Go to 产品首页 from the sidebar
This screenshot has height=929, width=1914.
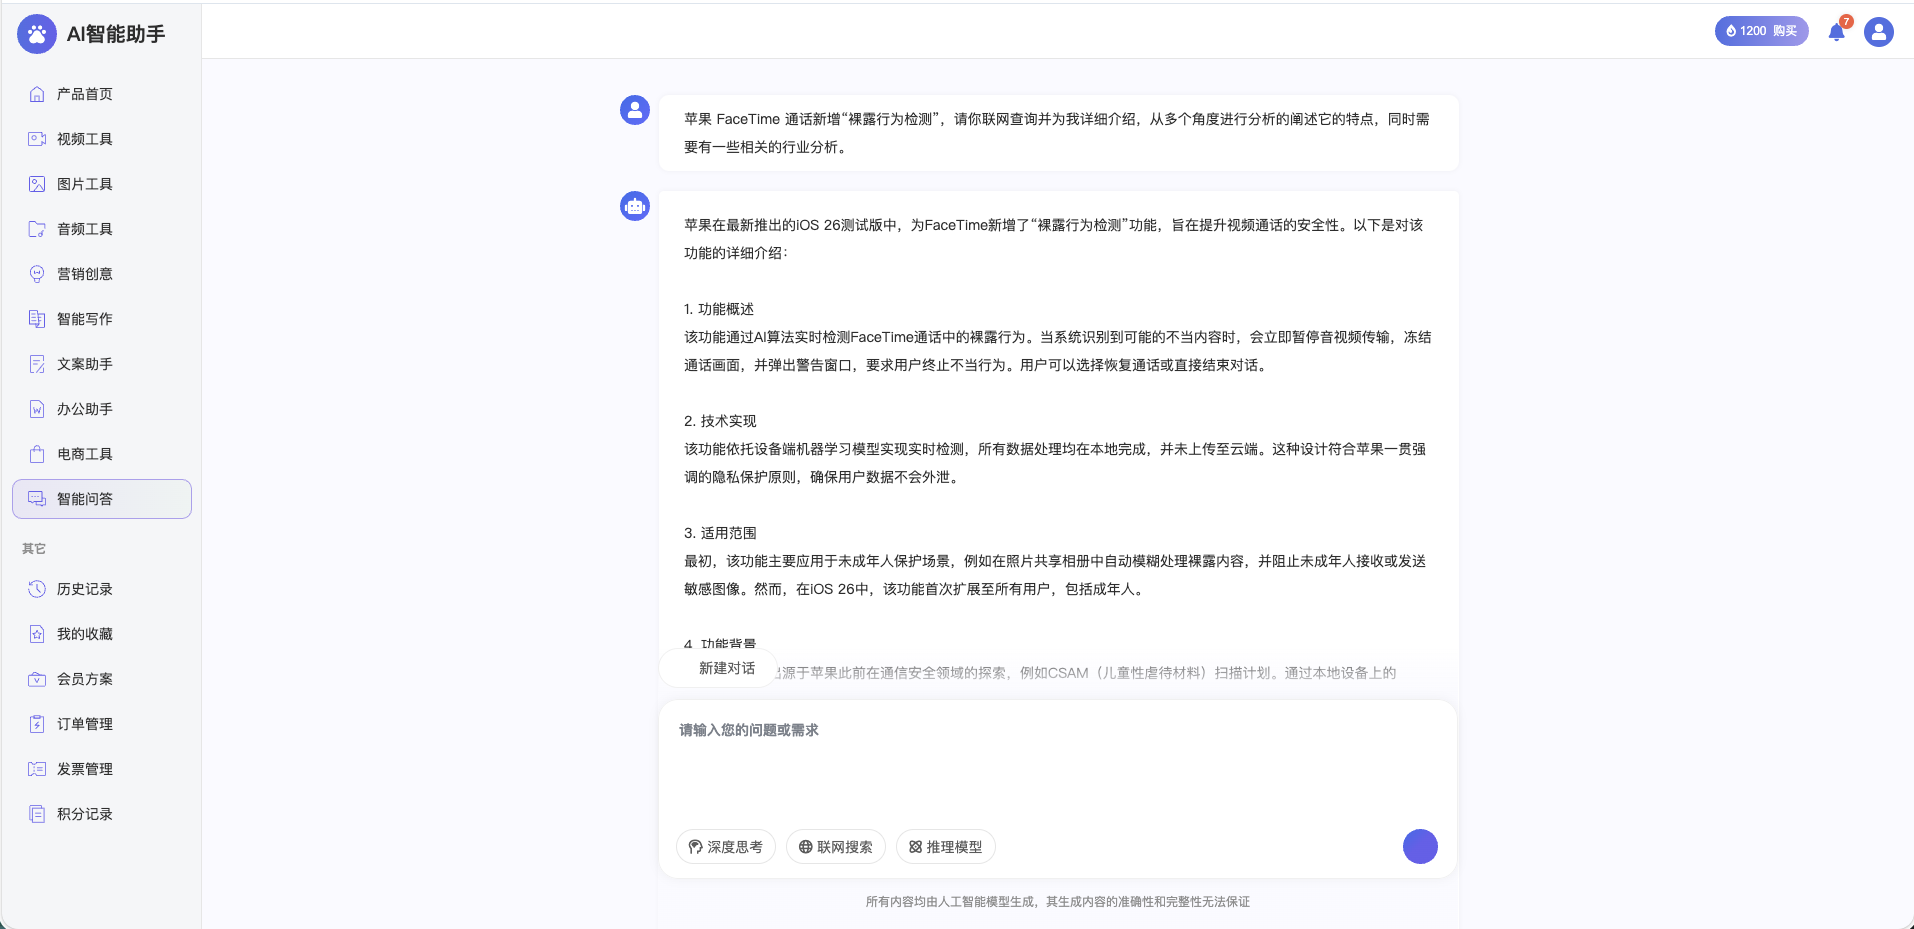point(86,93)
